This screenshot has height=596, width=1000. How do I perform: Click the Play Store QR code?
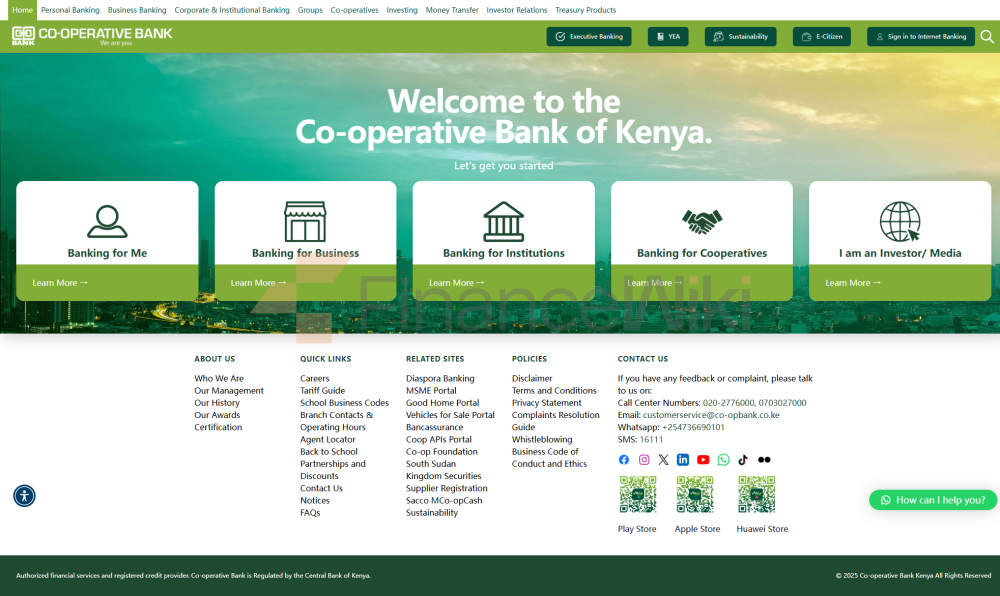point(638,494)
